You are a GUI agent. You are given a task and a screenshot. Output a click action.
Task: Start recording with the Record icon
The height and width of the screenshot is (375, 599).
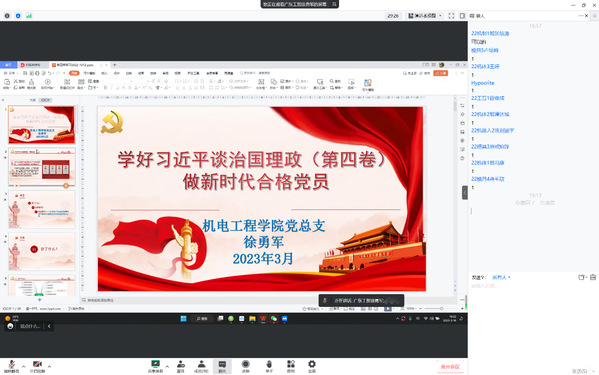pyautogui.click(x=246, y=366)
